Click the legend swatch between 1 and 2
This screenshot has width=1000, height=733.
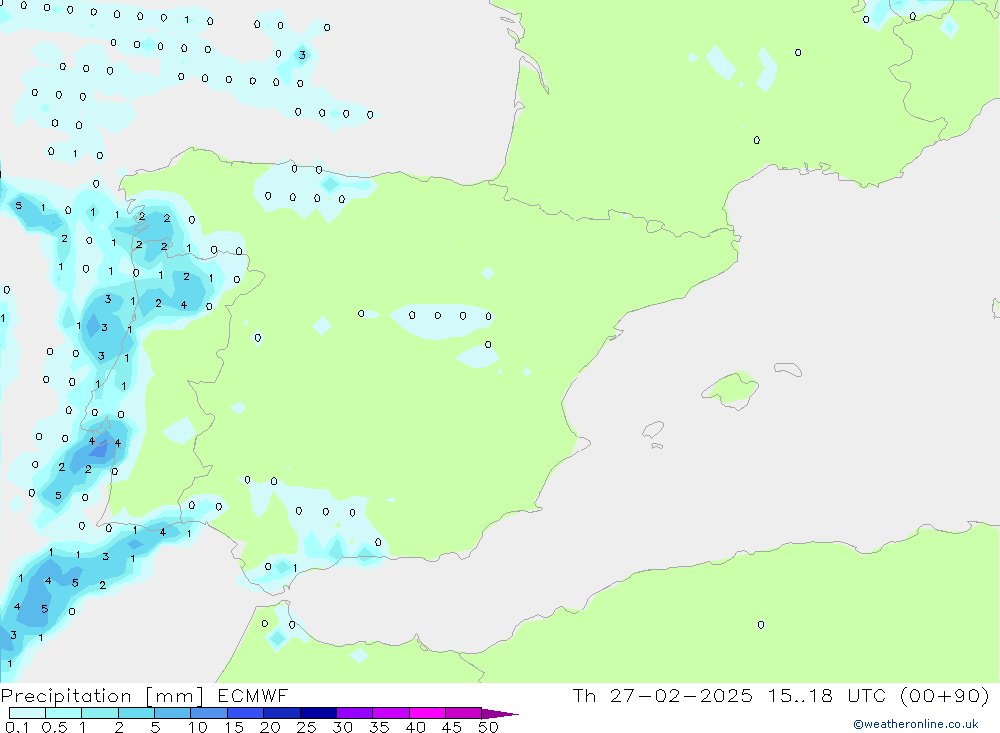click(99, 713)
